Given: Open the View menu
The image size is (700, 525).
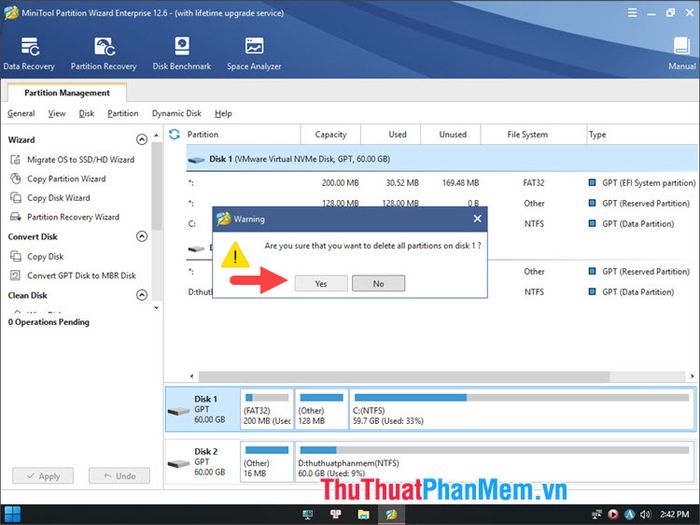Looking at the screenshot, I should (57, 113).
